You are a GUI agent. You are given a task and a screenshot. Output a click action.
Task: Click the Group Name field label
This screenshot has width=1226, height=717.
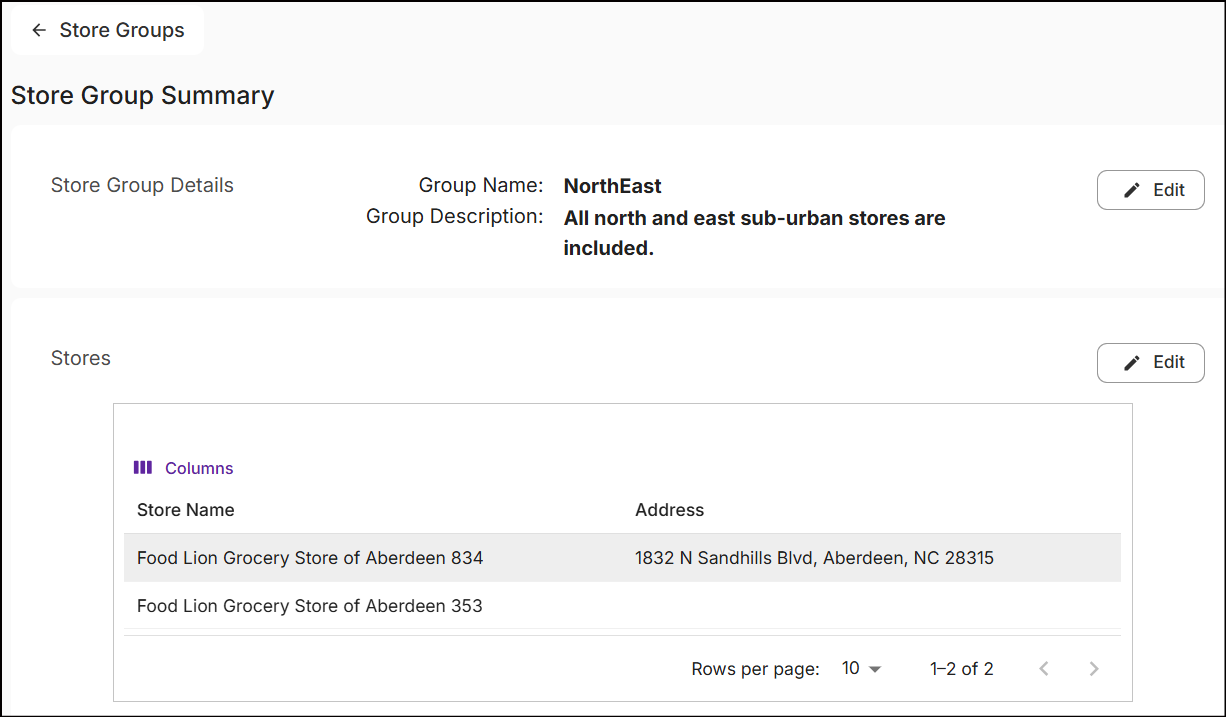point(481,185)
